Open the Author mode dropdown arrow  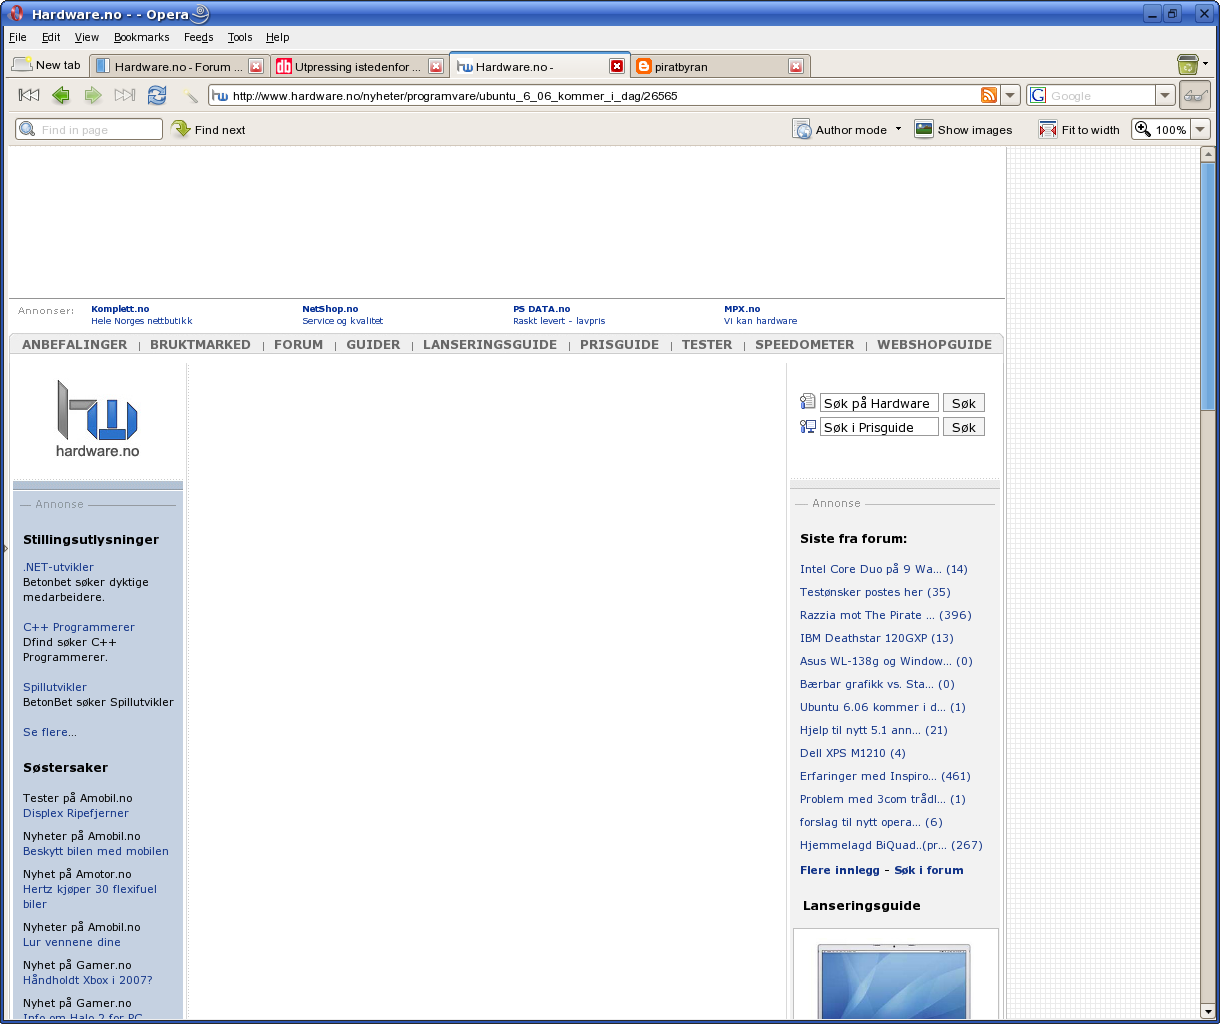pos(898,129)
